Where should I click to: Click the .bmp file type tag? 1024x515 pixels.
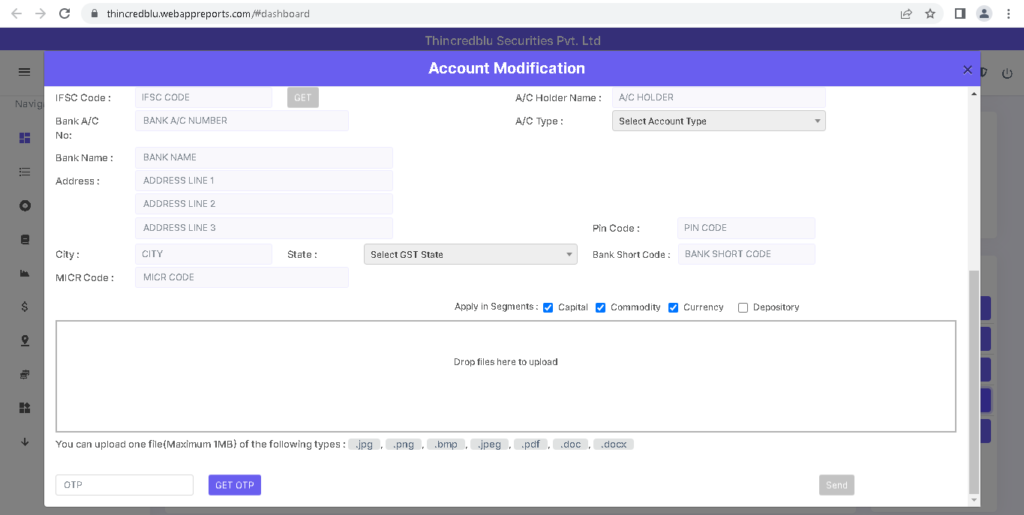click(x=446, y=445)
